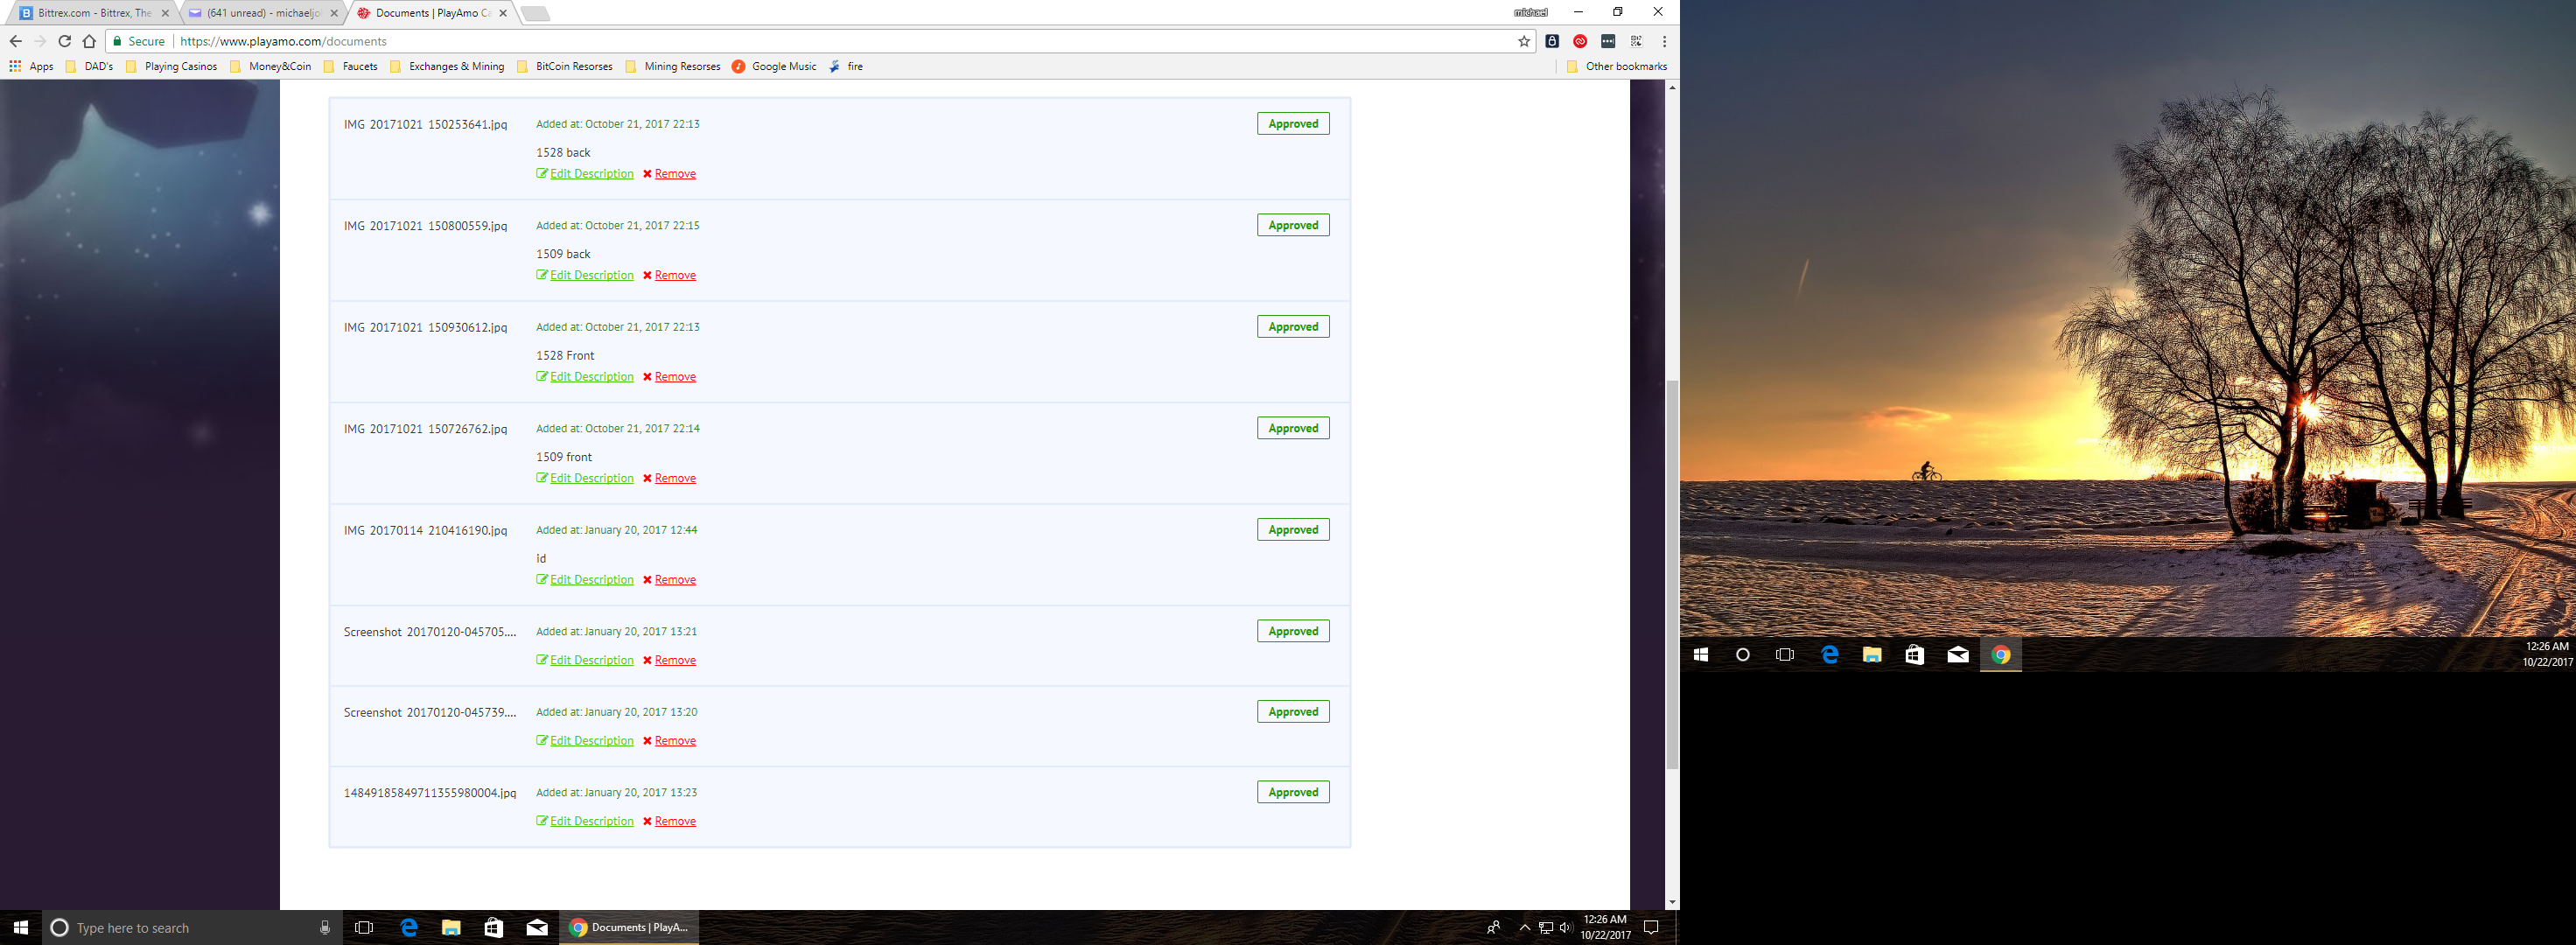The image size is (2576, 945).
Task: Open Start on second monitor taskbar
Action: click(x=1701, y=655)
